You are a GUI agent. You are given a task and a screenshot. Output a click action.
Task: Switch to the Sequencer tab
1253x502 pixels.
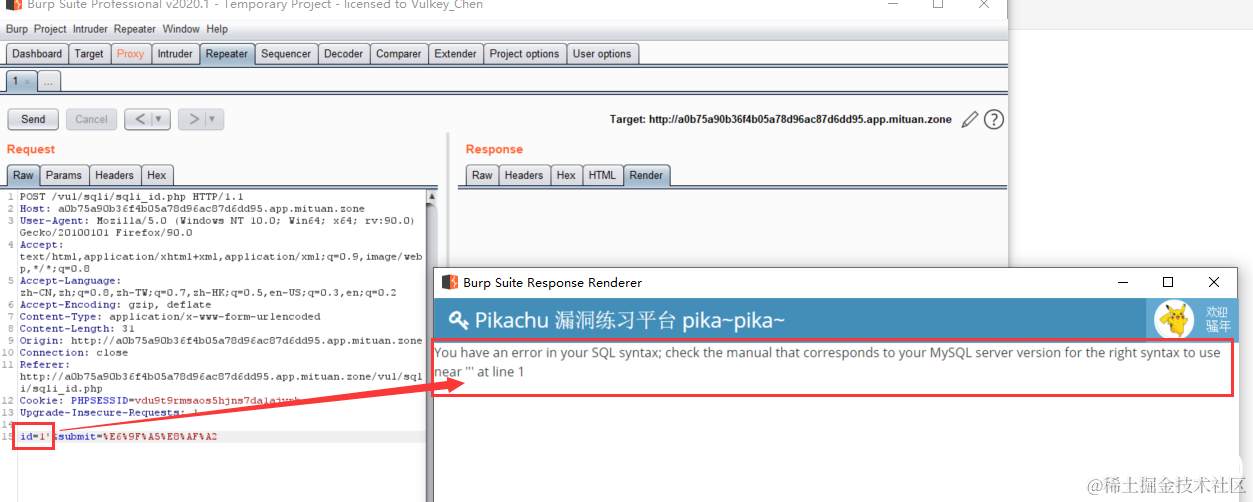pos(286,54)
